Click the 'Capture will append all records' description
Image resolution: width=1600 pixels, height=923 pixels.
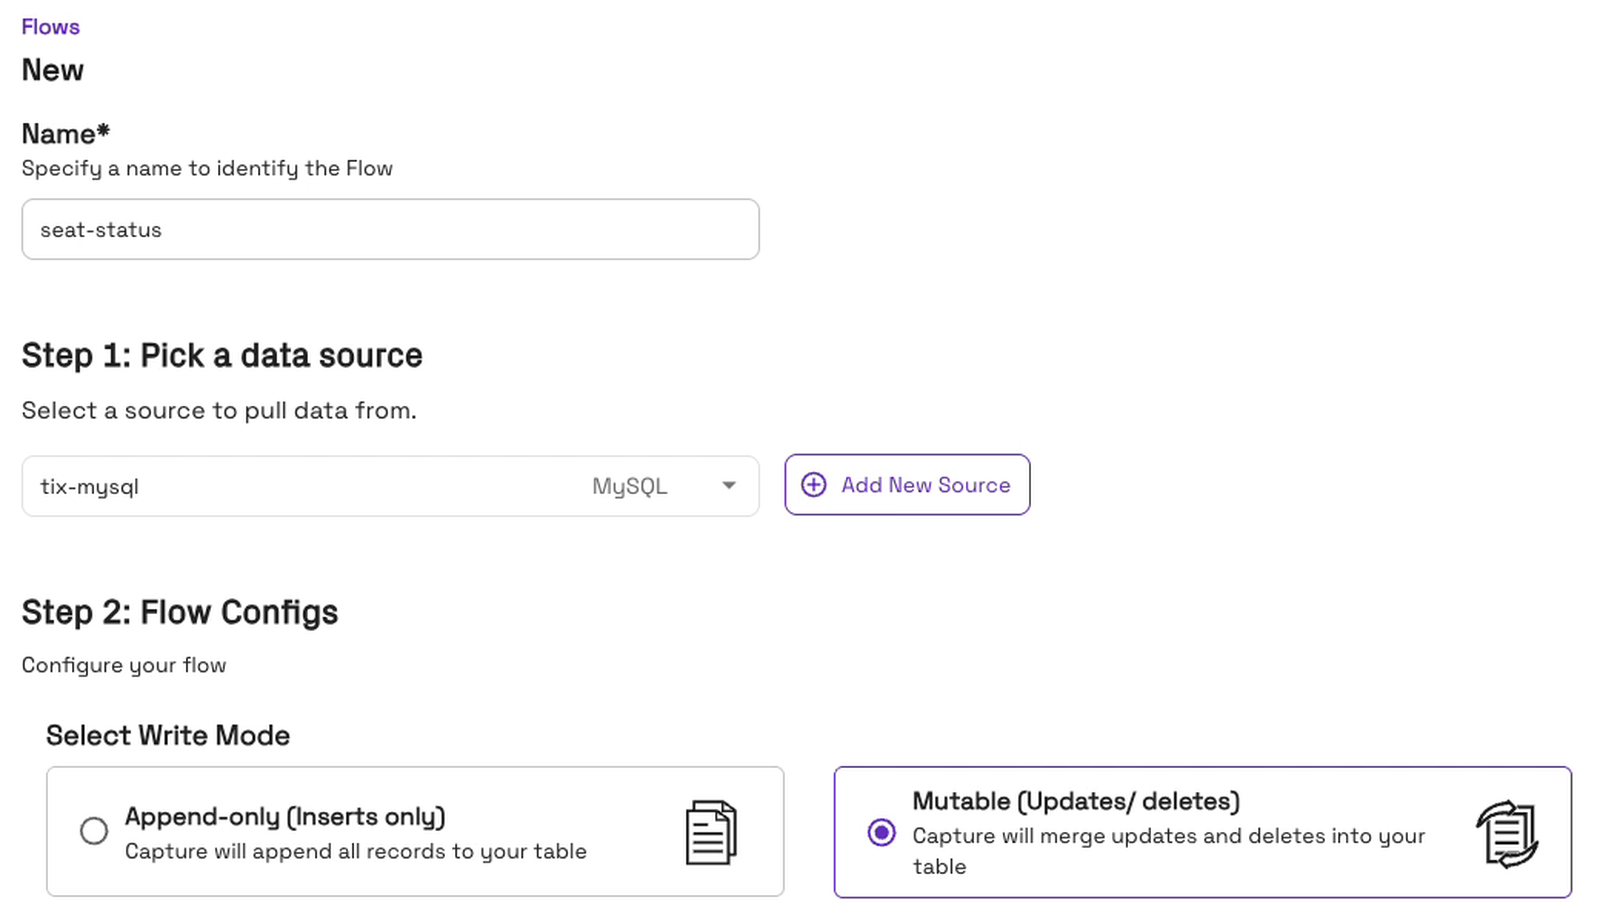pos(356,851)
